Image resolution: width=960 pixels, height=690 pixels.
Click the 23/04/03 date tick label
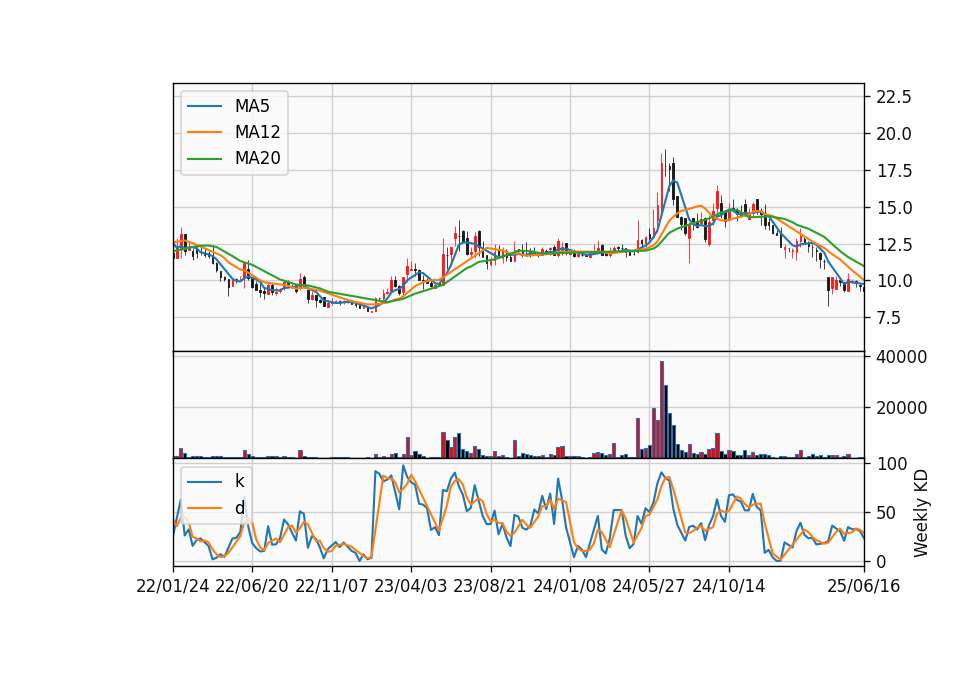click(411, 586)
